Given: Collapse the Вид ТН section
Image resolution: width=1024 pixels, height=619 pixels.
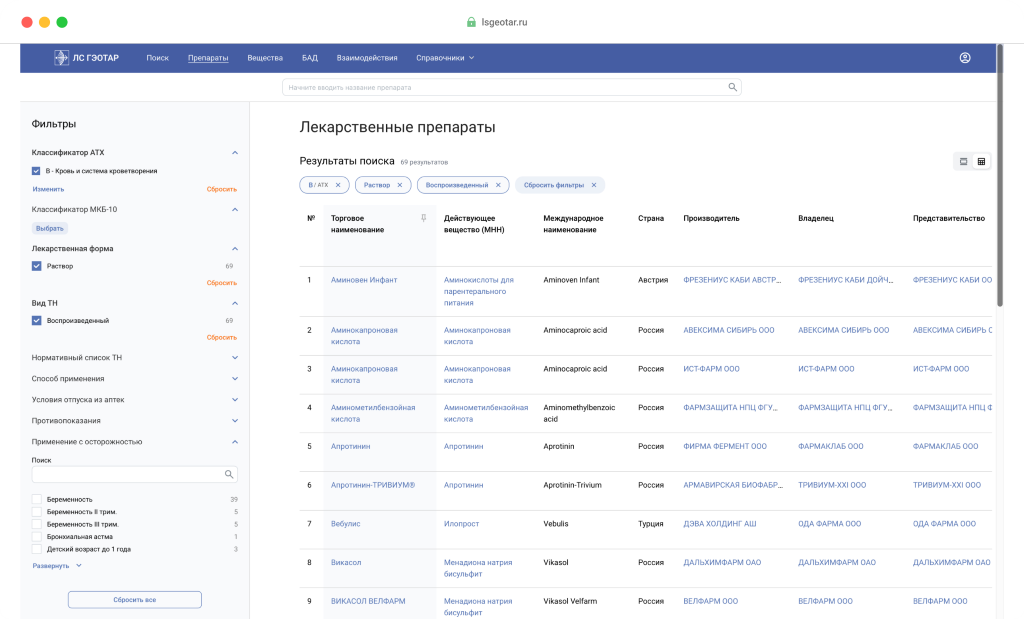Looking at the screenshot, I should pyautogui.click(x=234, y=304).
